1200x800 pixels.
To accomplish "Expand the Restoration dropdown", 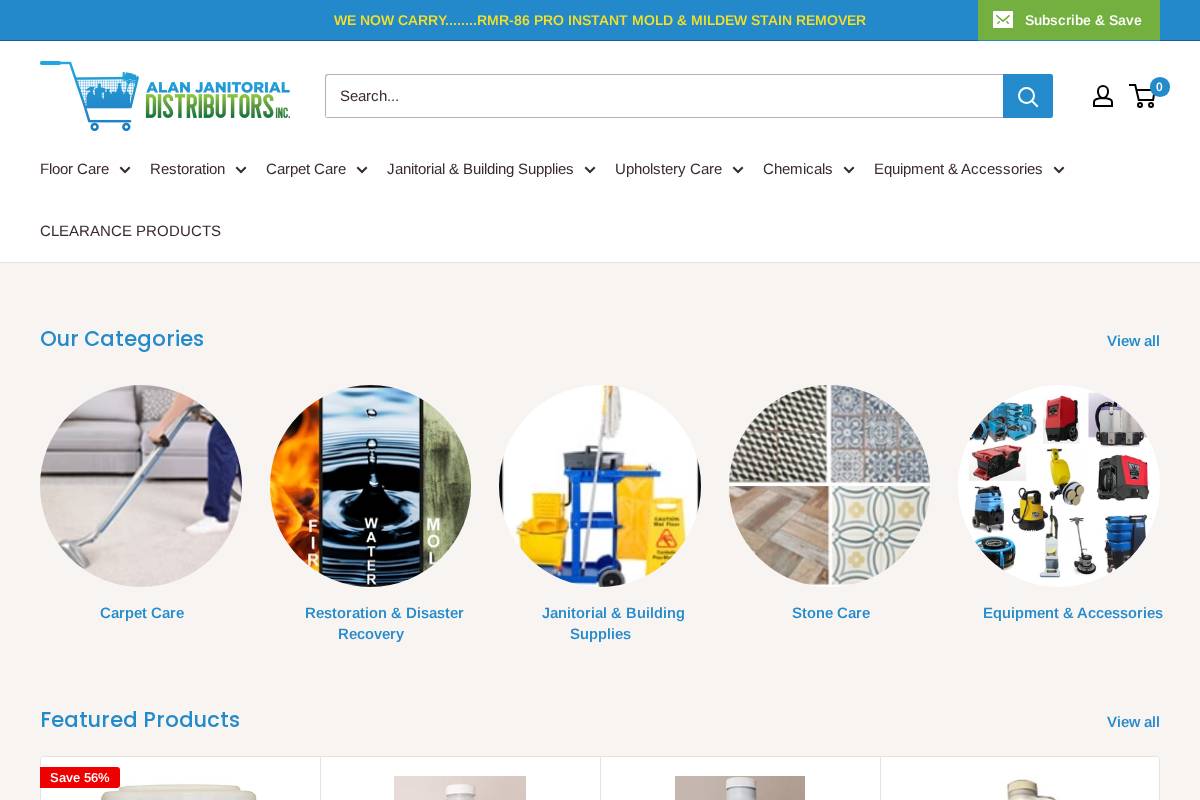I will (x=198, y=169).
